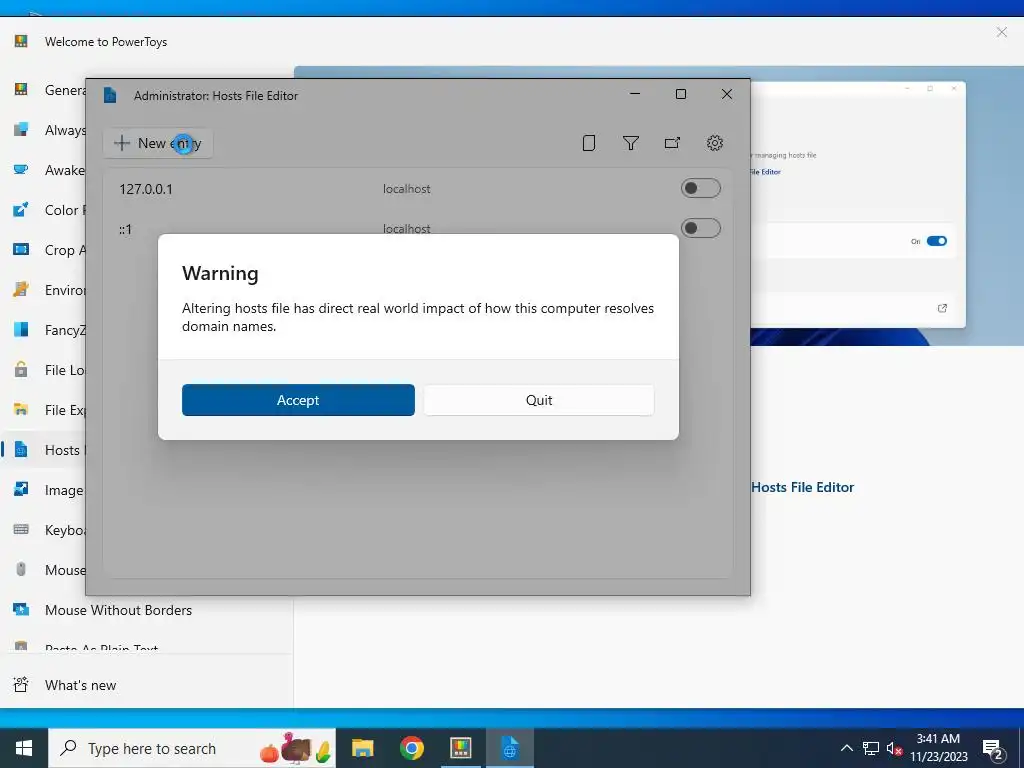Click the Environment Variables icon
The image size is (1024, 768).
click(21, 289)
